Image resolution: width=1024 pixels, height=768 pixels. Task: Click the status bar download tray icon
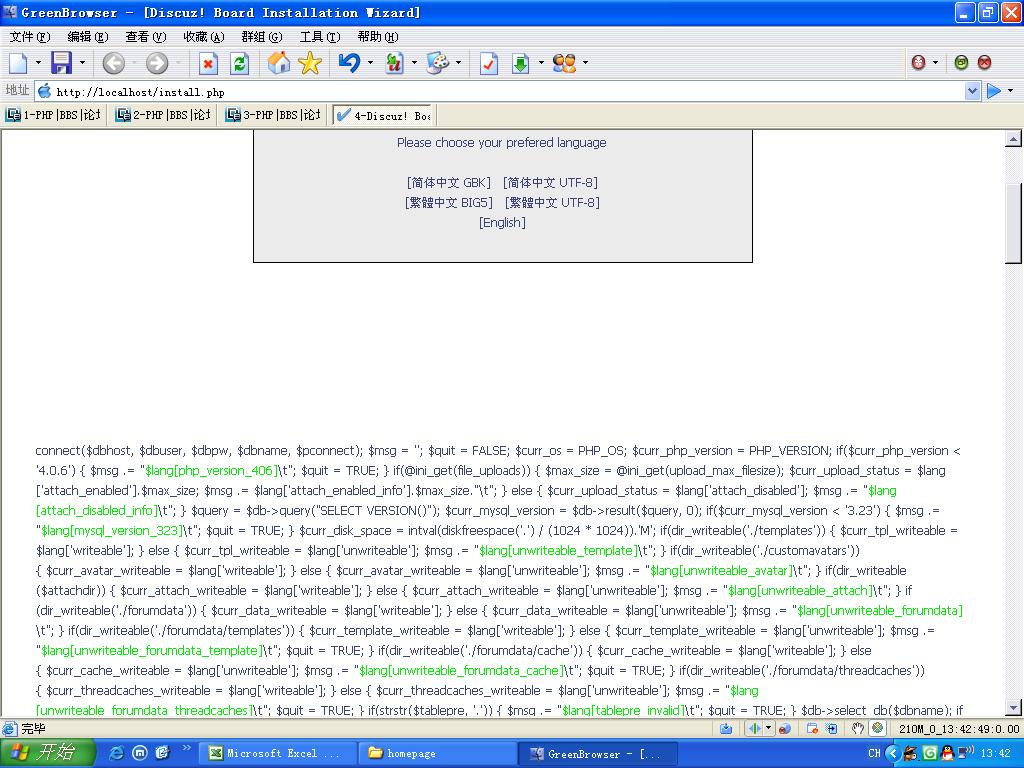726,728
